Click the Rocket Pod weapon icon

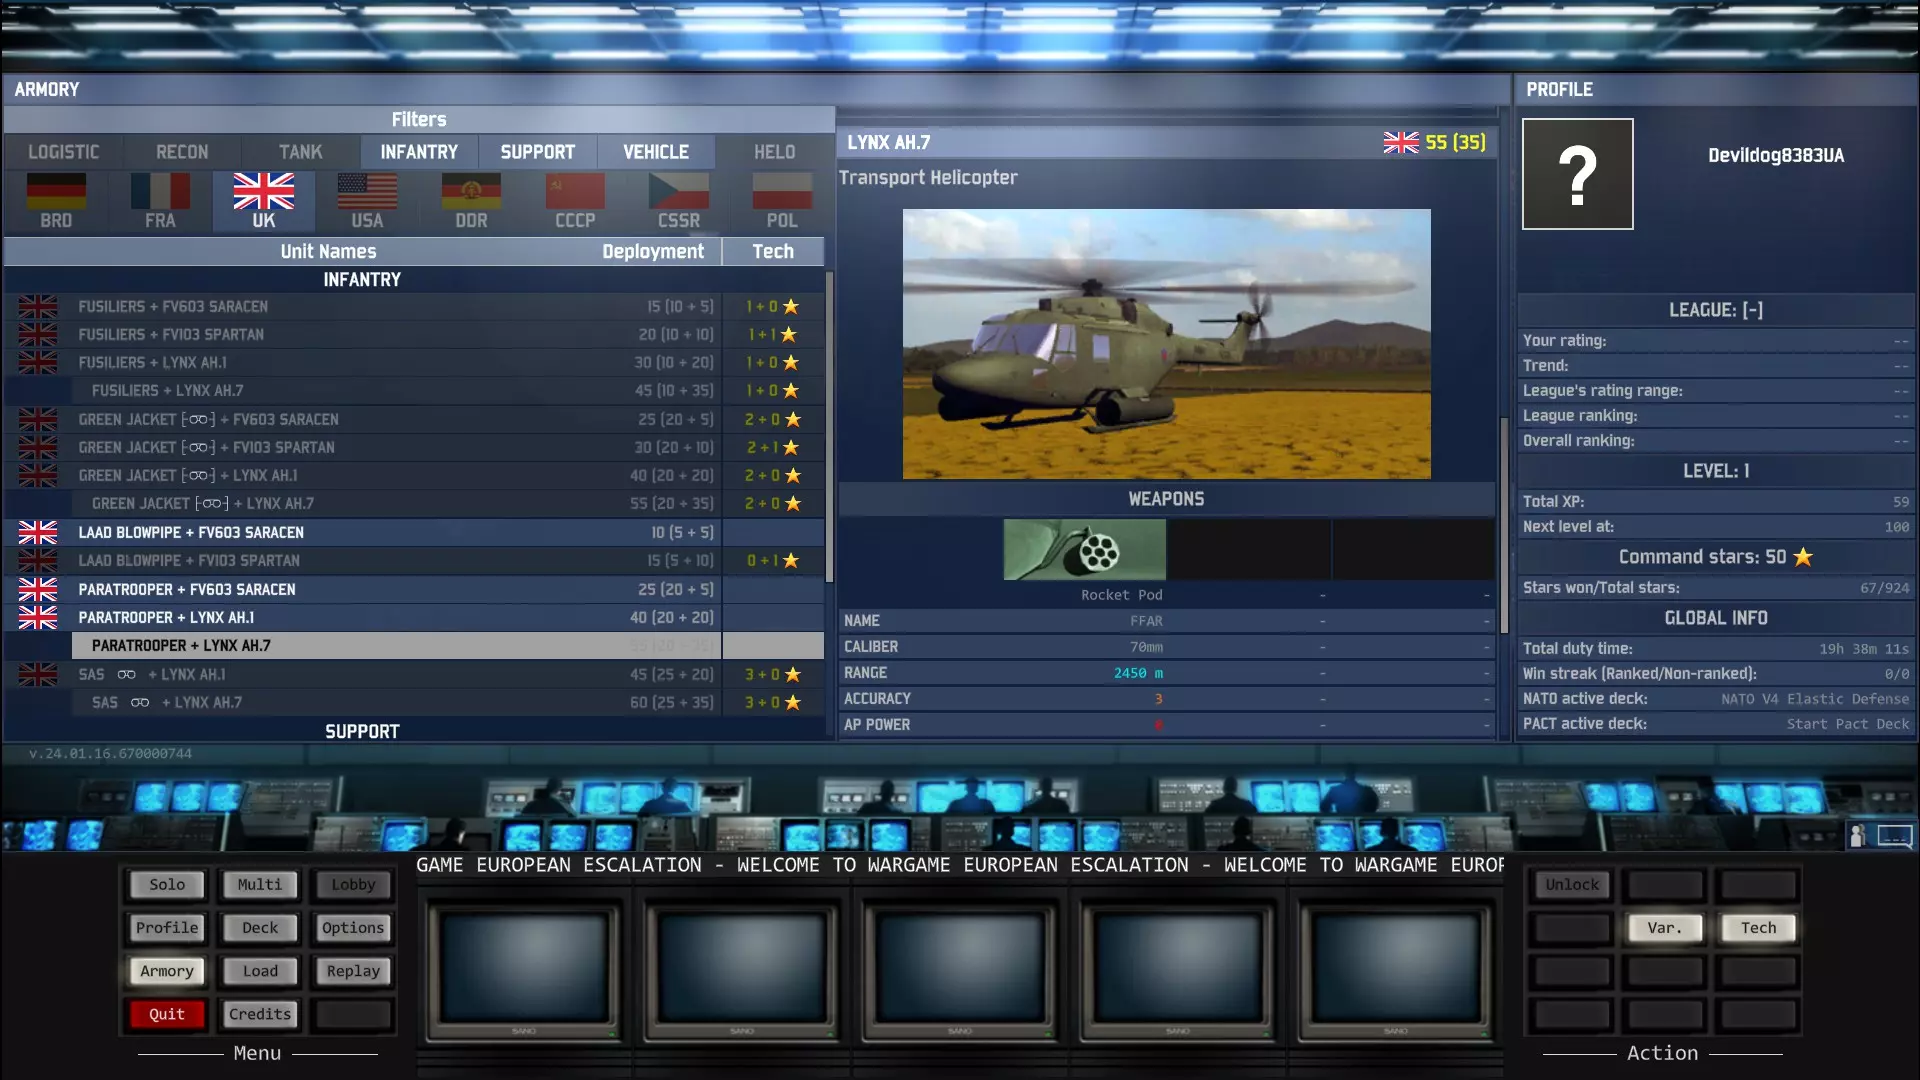point(1084,550)
